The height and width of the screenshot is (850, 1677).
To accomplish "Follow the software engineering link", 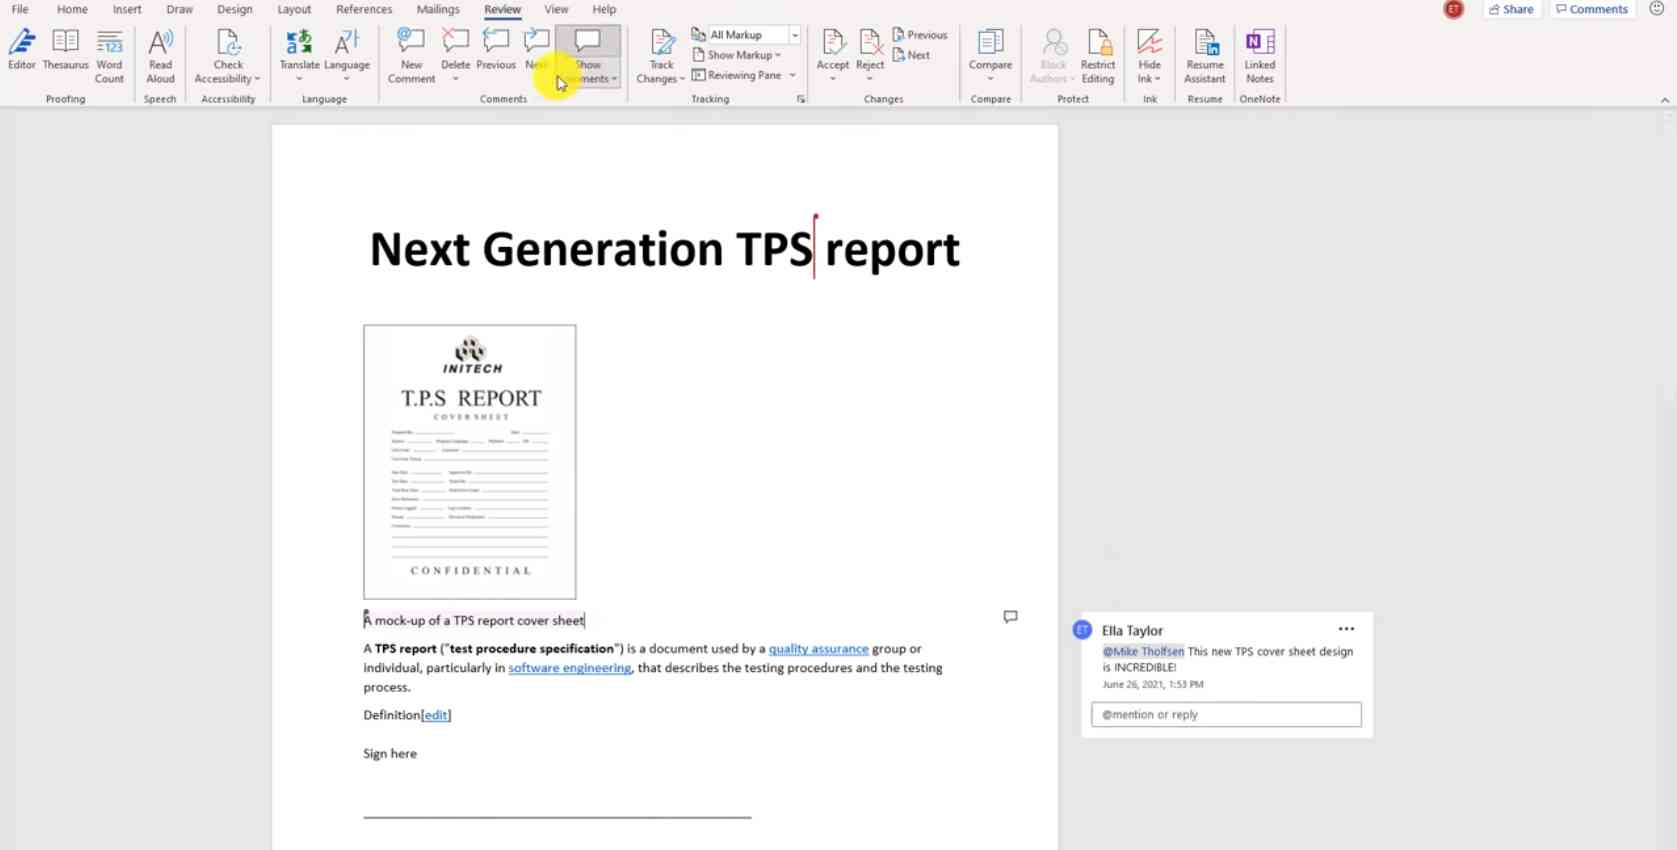I will (x=569, y=668).
